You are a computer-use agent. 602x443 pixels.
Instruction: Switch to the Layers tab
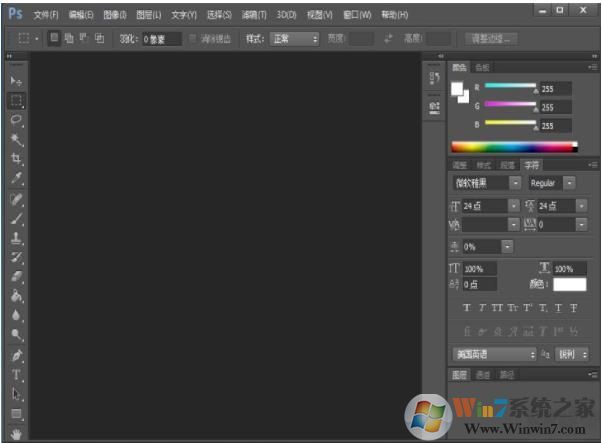tap(459, 375)
